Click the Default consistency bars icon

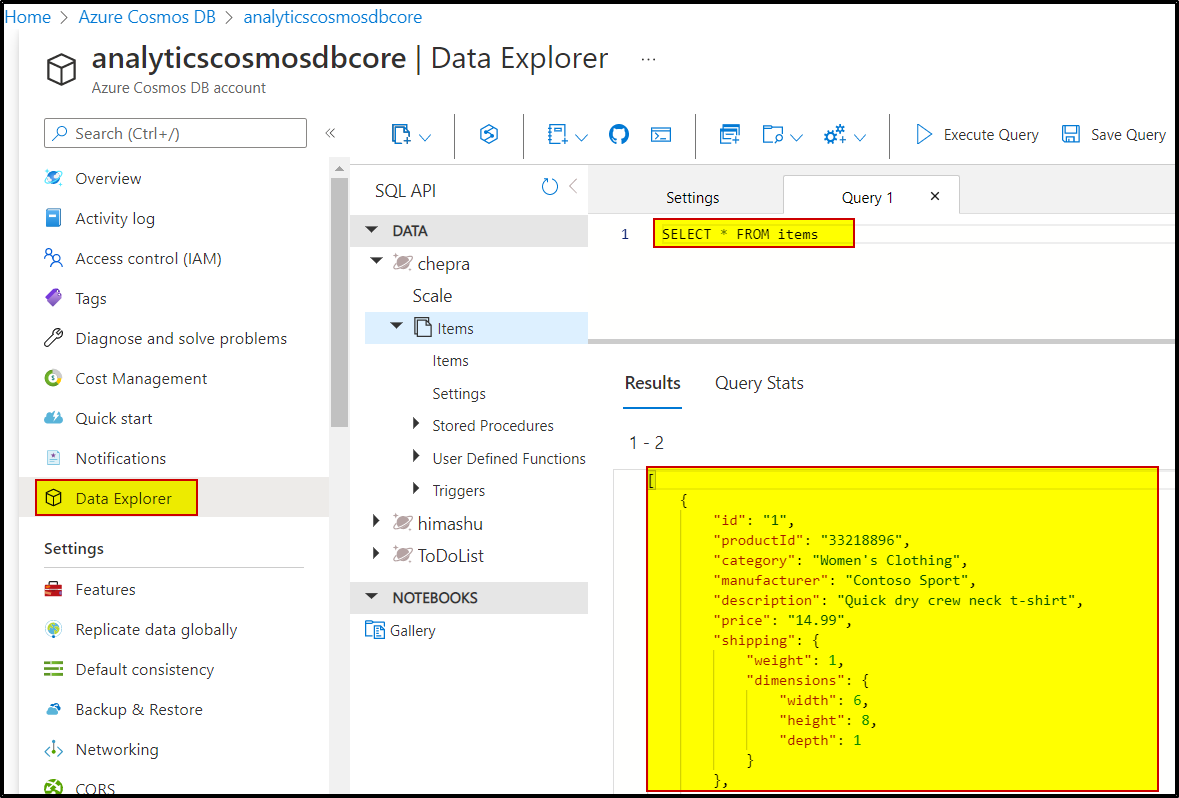53,669
